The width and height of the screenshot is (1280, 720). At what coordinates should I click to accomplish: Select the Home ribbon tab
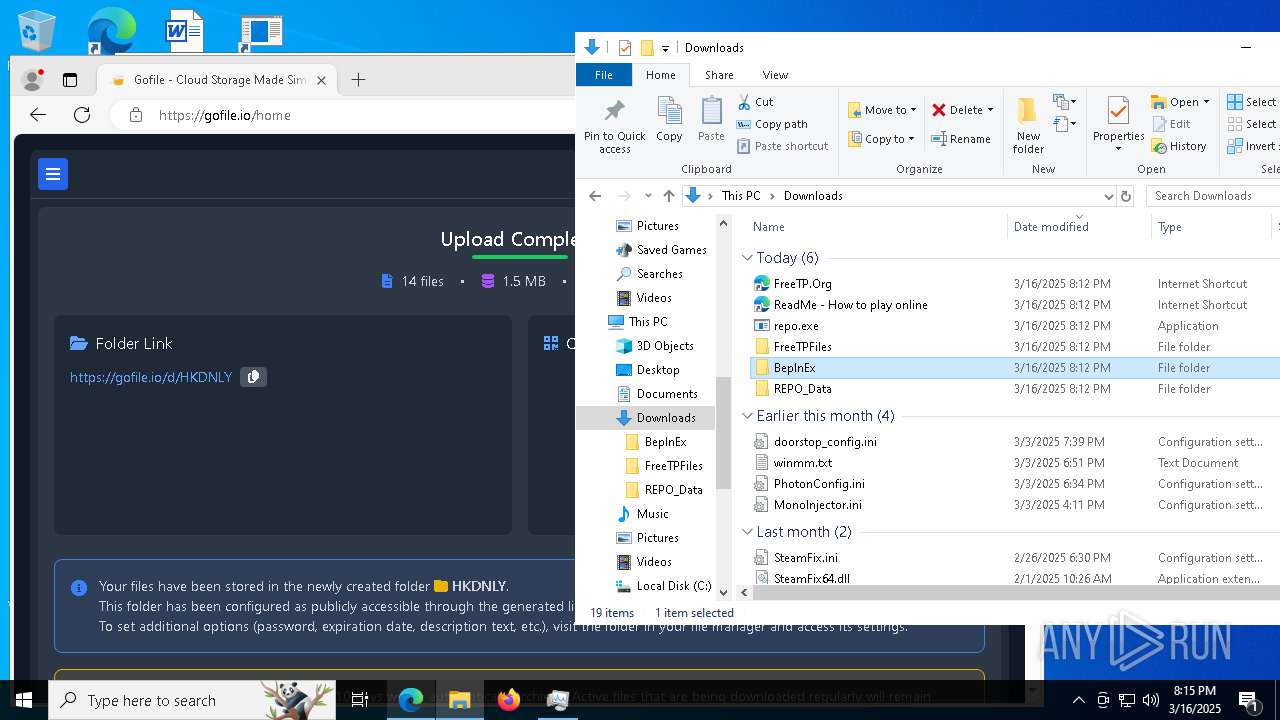(660, 75)
